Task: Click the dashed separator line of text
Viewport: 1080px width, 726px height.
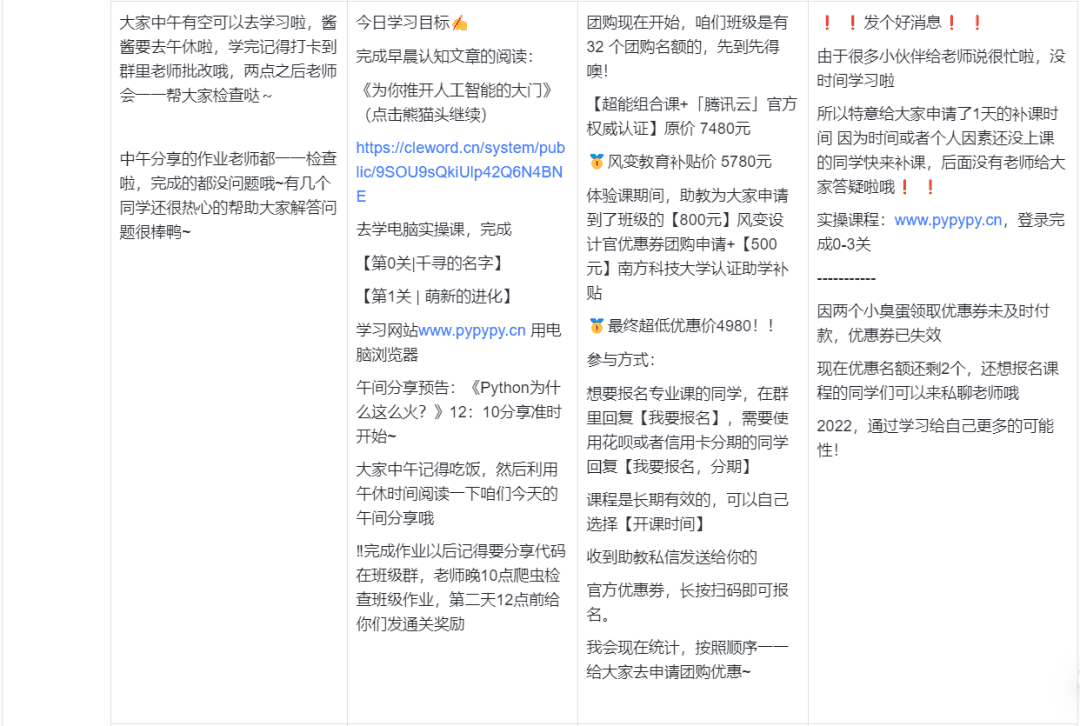Action: point(847,278)
